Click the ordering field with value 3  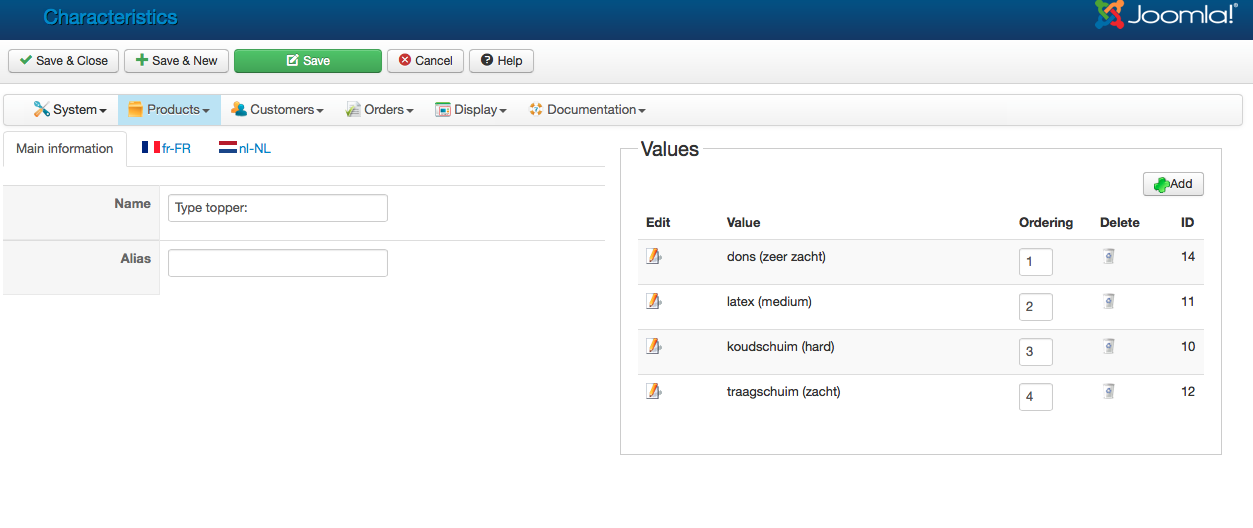(1036, 352)
